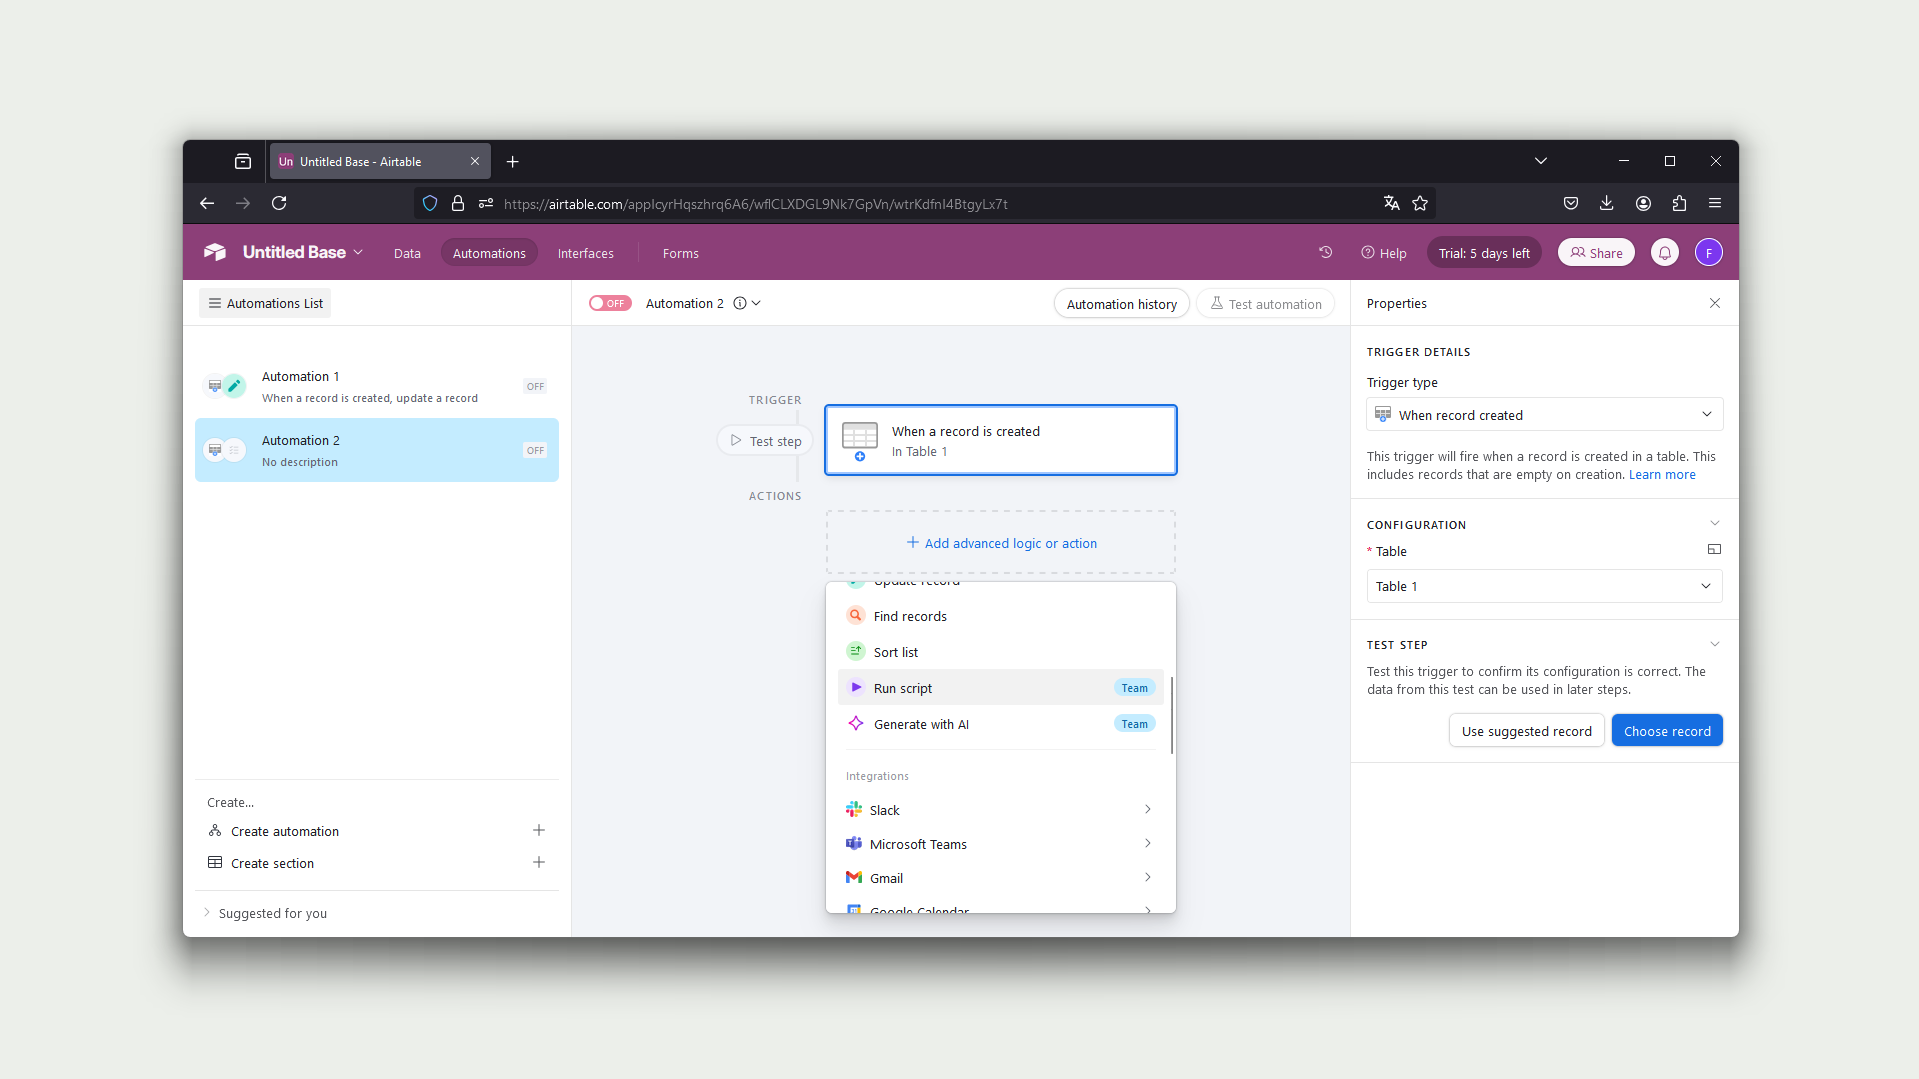Image resolution: width=1919 pixels, height=1079 pixels.
Task: Click the Find records magnifier icon
Action: pos(856,616)
